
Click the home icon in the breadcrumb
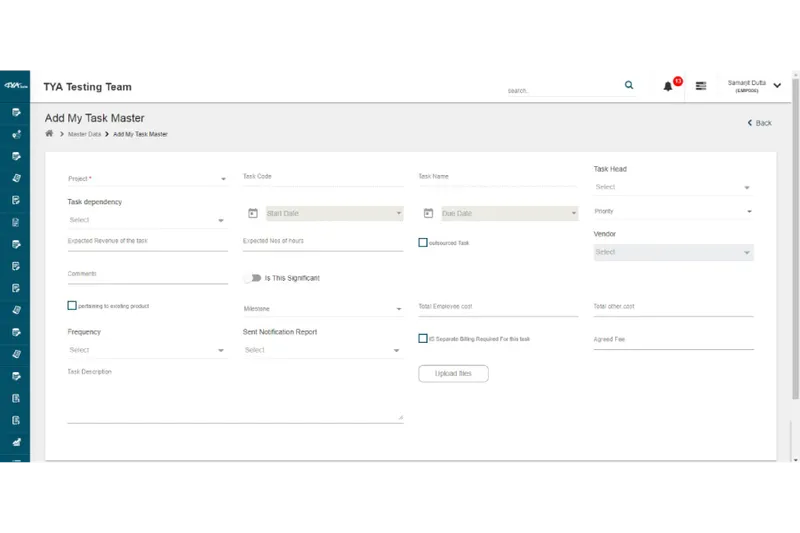49,134
